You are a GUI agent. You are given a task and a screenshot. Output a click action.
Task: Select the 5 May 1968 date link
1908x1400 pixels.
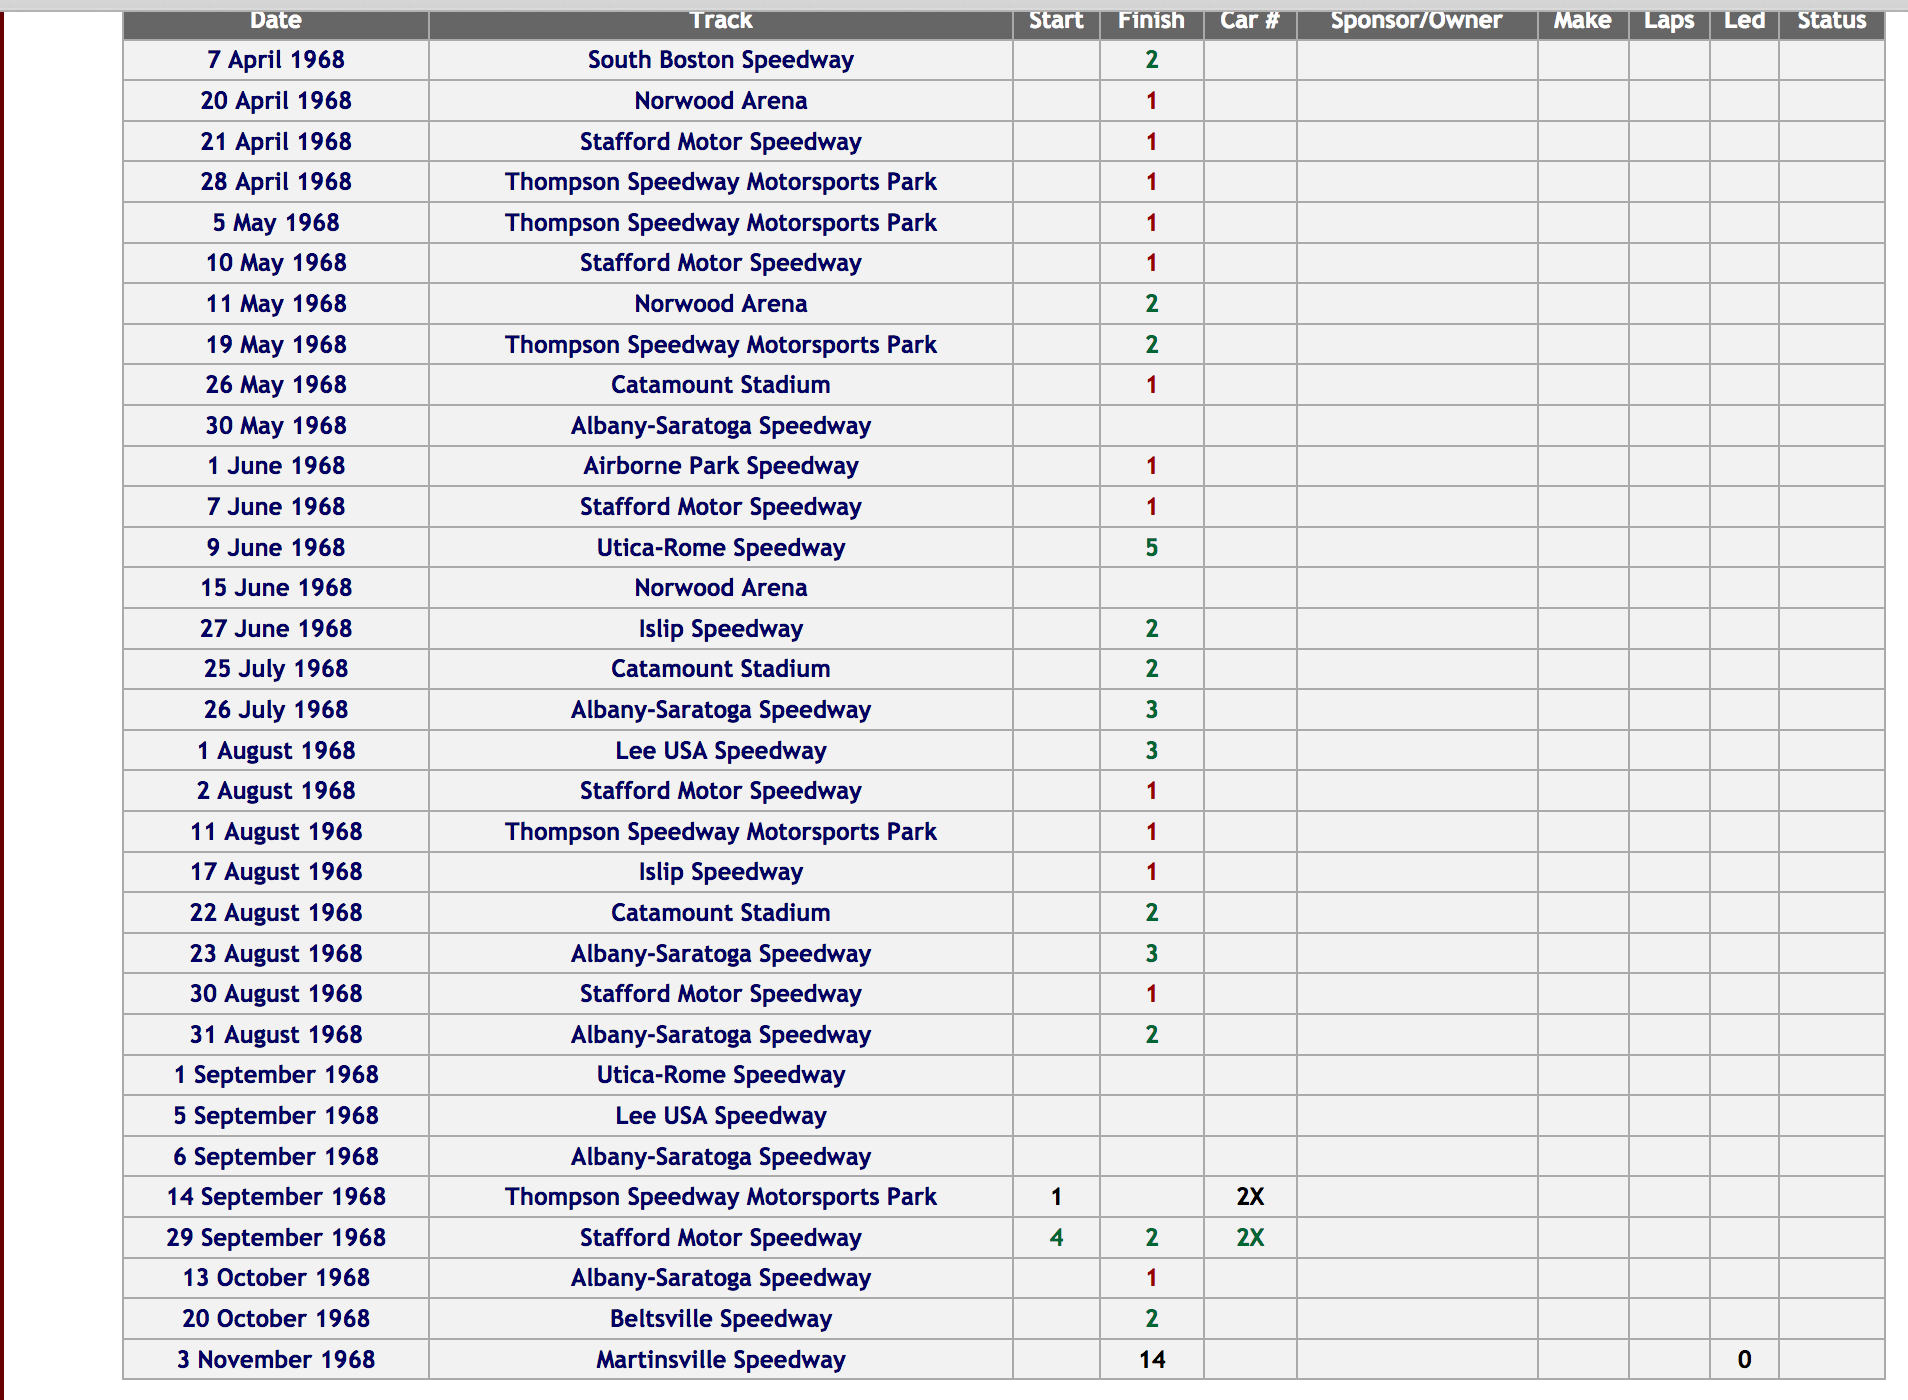pyautogui.click(x=276, y=223)
